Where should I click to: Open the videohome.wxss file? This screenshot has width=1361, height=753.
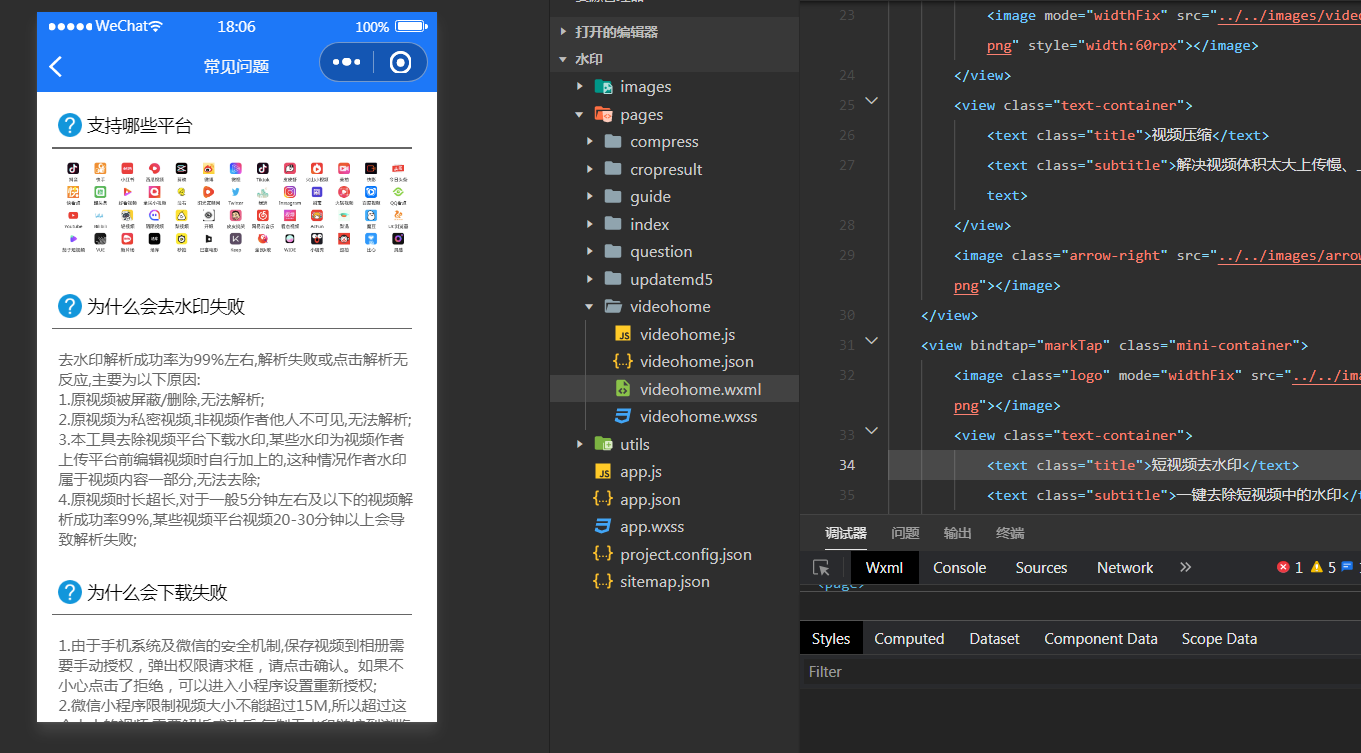[698, 416]
